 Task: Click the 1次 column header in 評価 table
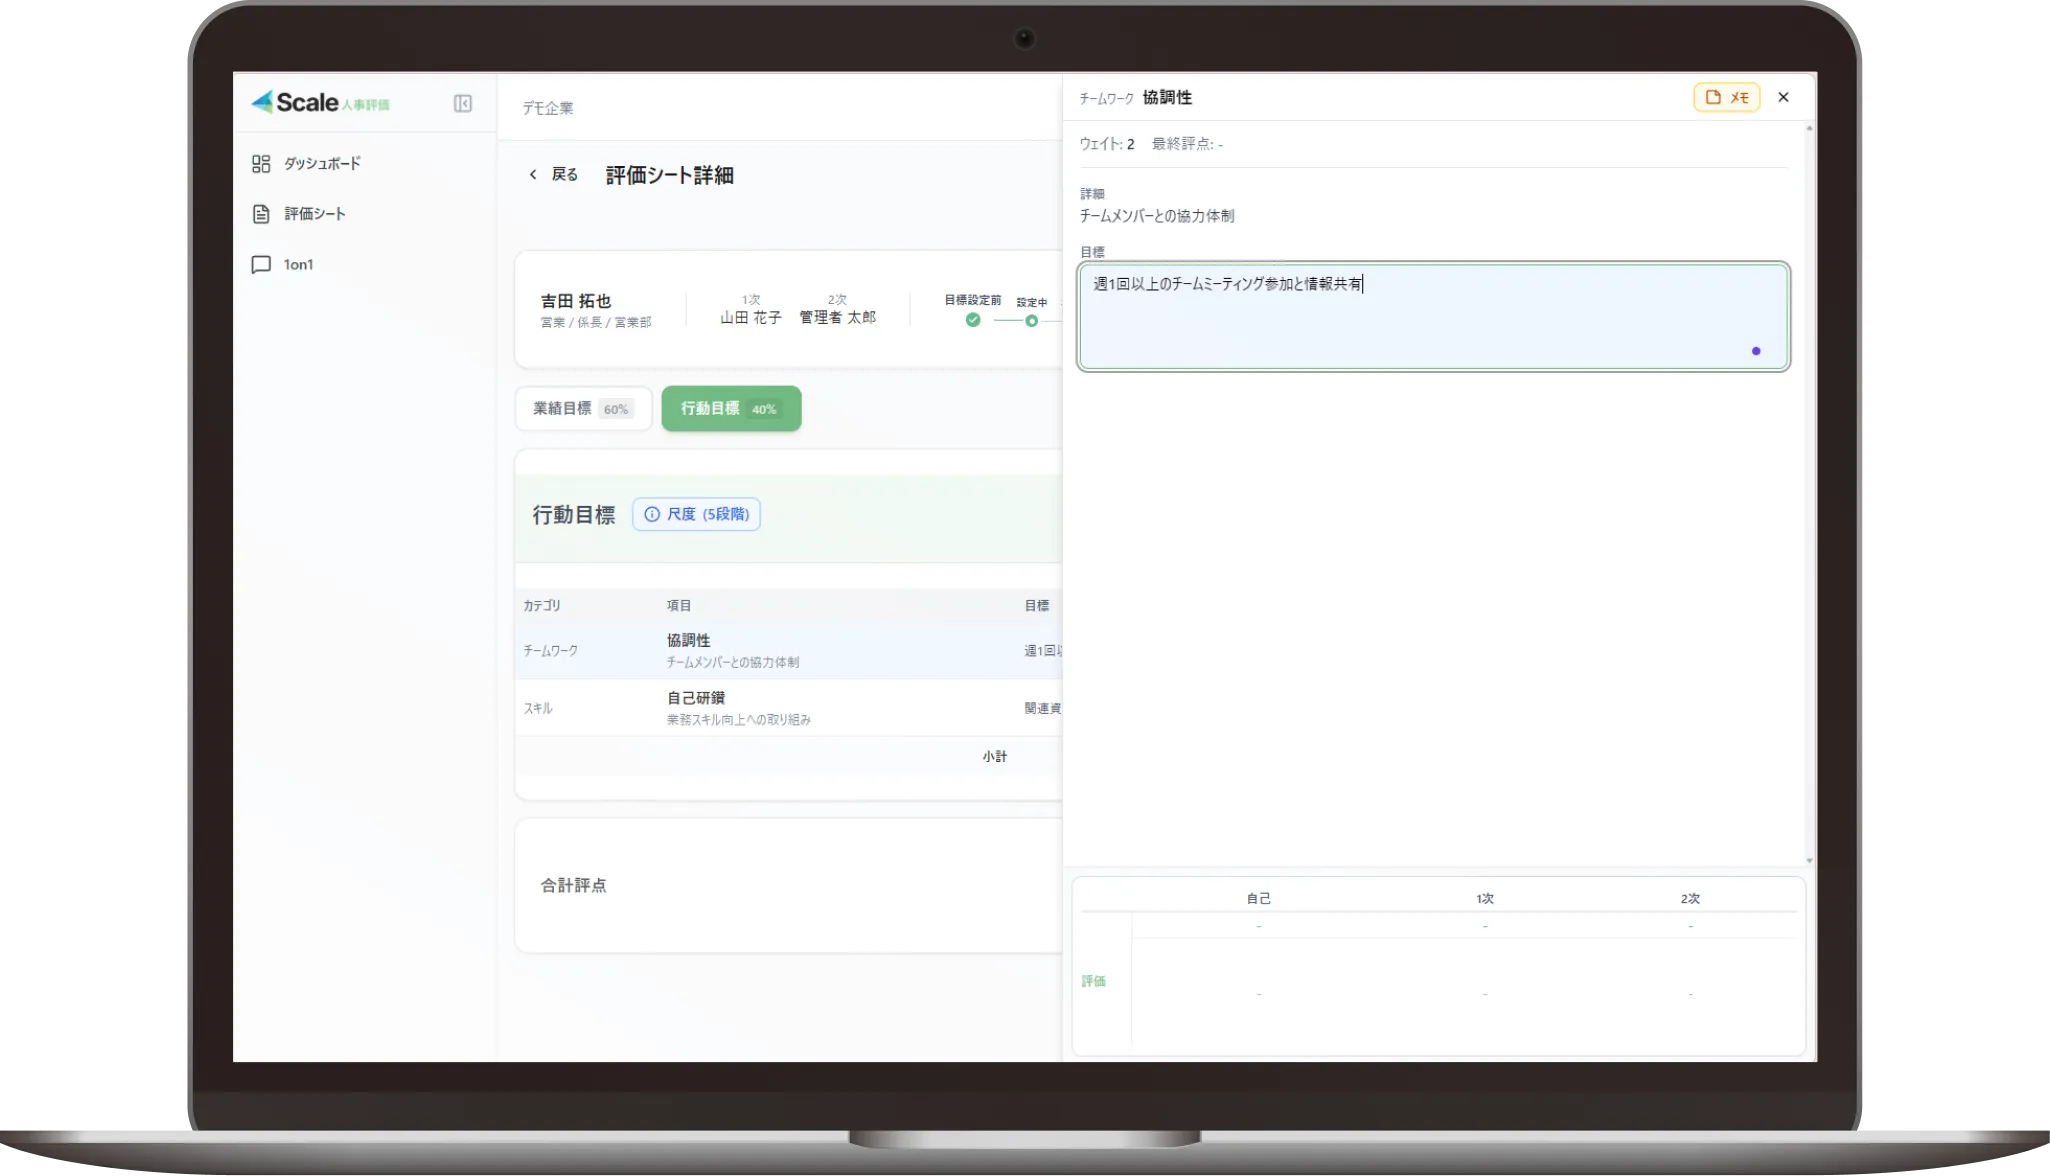(1484, 899)
